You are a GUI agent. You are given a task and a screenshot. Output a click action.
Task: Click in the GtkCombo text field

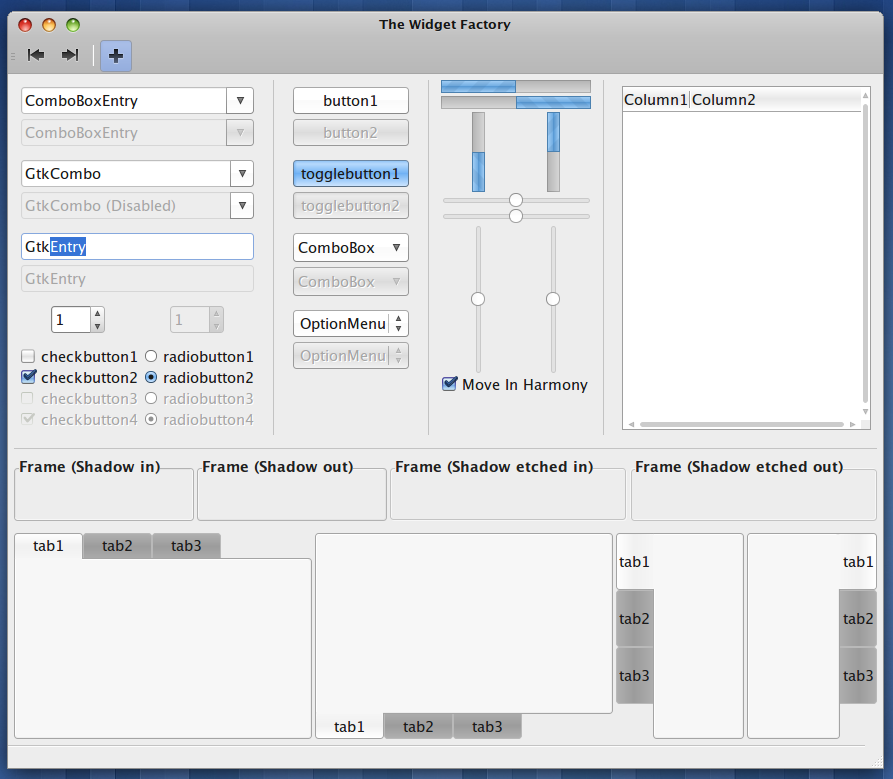(x=126, y=174)
